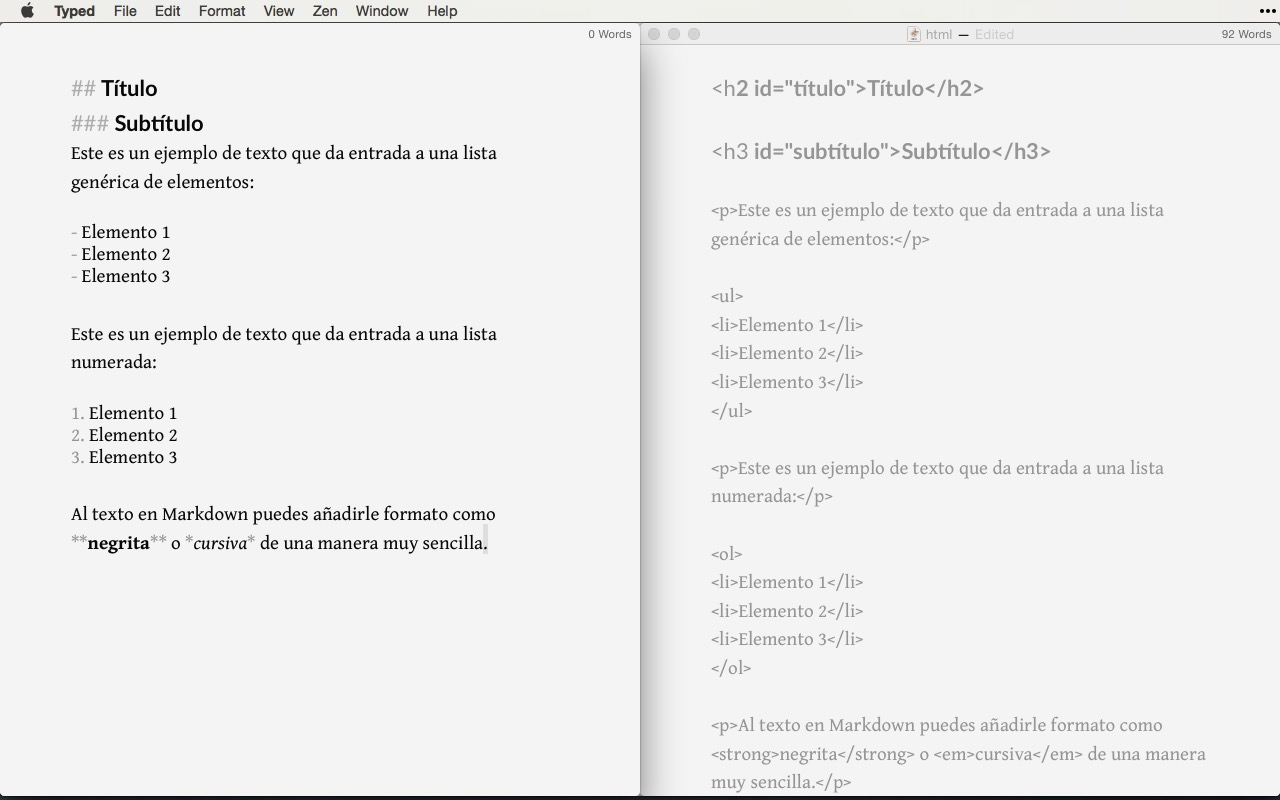Open the Typed application menu
This screenshot has width=1280, height=800.
74,11
